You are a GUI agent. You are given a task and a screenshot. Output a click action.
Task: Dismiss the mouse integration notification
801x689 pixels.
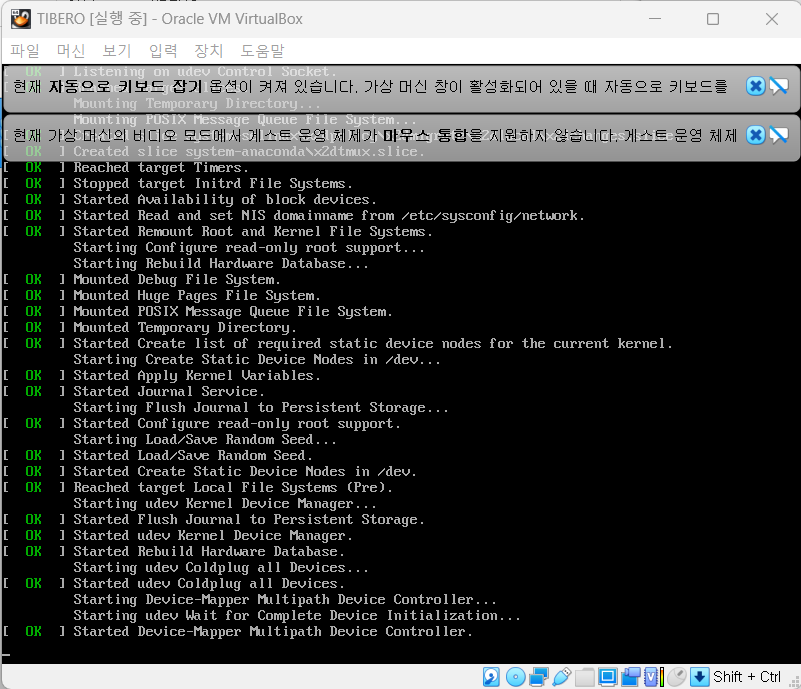pyautogui.click(x=756, y=135)
